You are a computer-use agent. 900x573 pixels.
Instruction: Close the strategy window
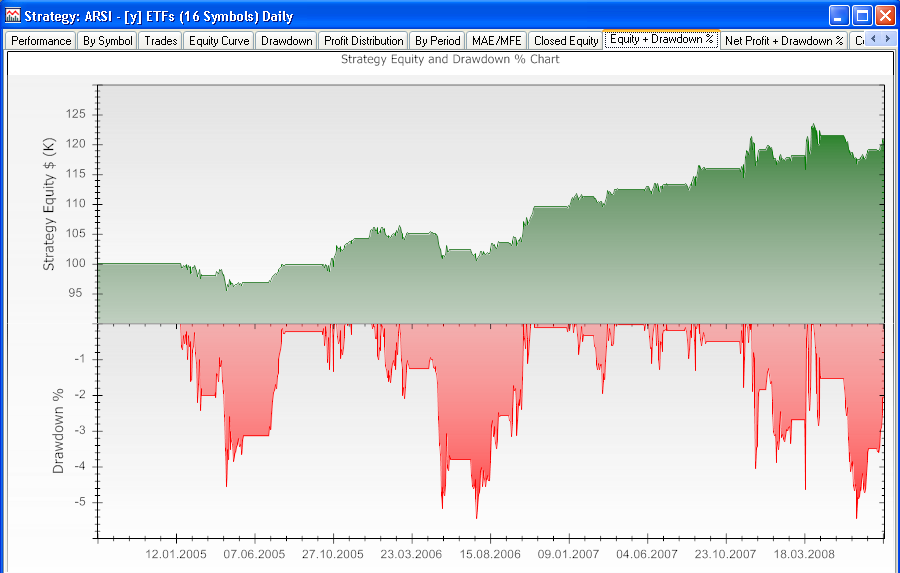(885, 15)
